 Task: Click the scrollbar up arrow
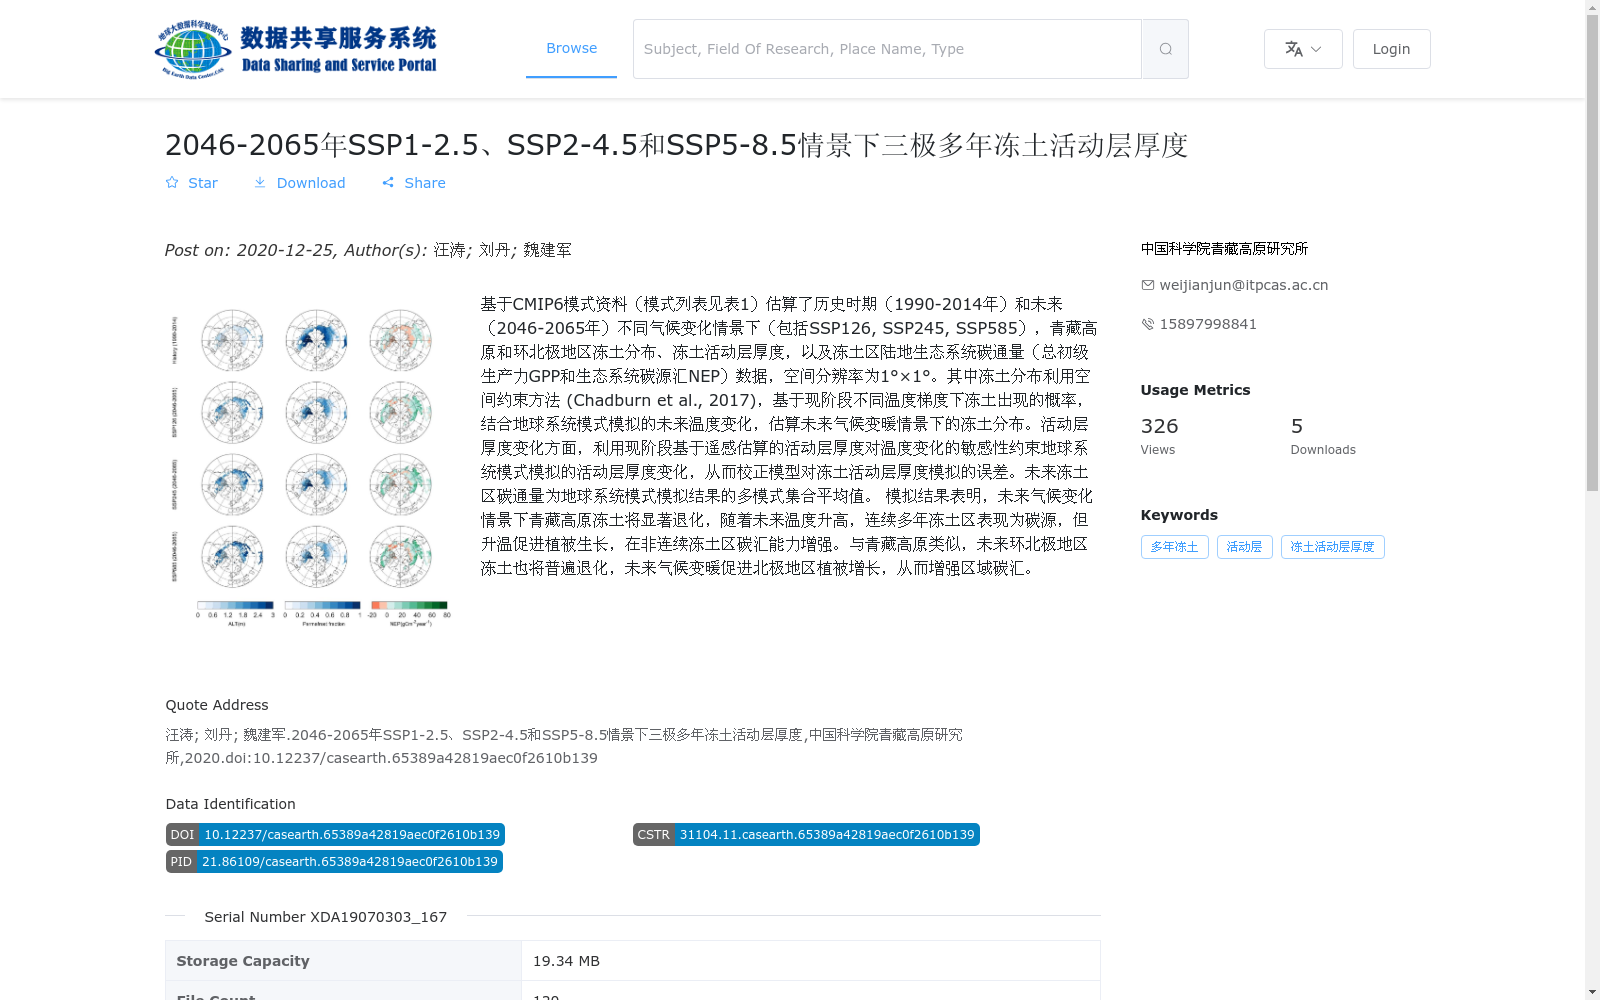[1592, 7]
